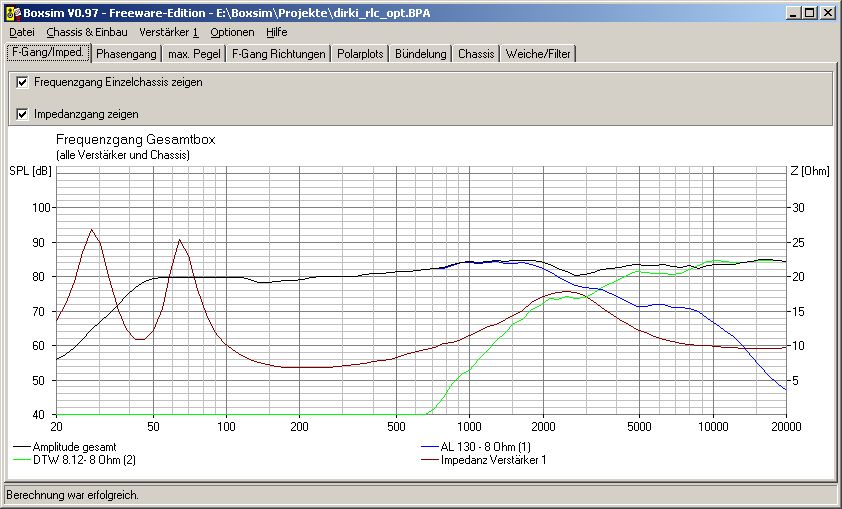842x509 pixels.
Task: Maximize the Boxsim window
Action: [x=810, y=13]
